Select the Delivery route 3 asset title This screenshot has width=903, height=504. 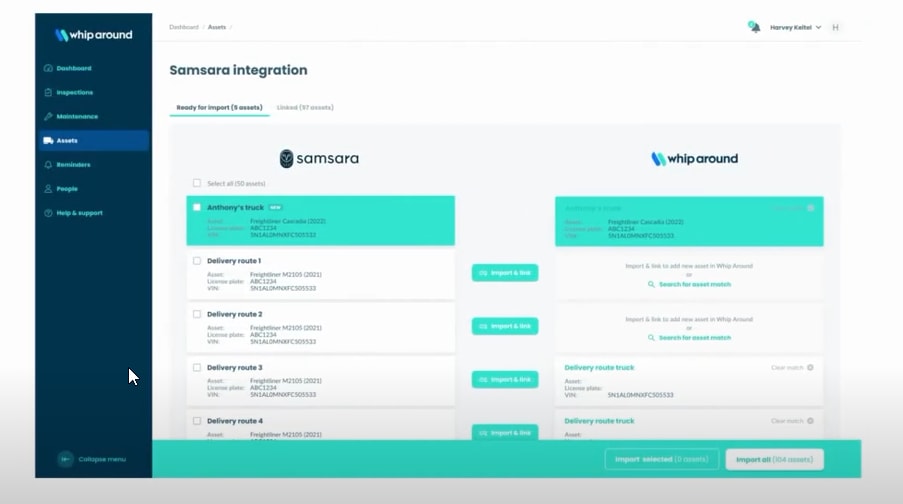pyautogui.click(x=234, y=367)
